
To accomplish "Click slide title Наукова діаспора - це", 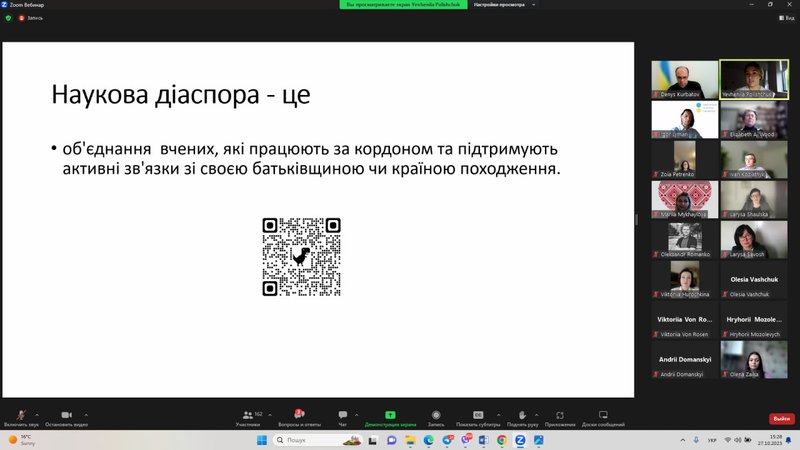I will pos(181,94).
